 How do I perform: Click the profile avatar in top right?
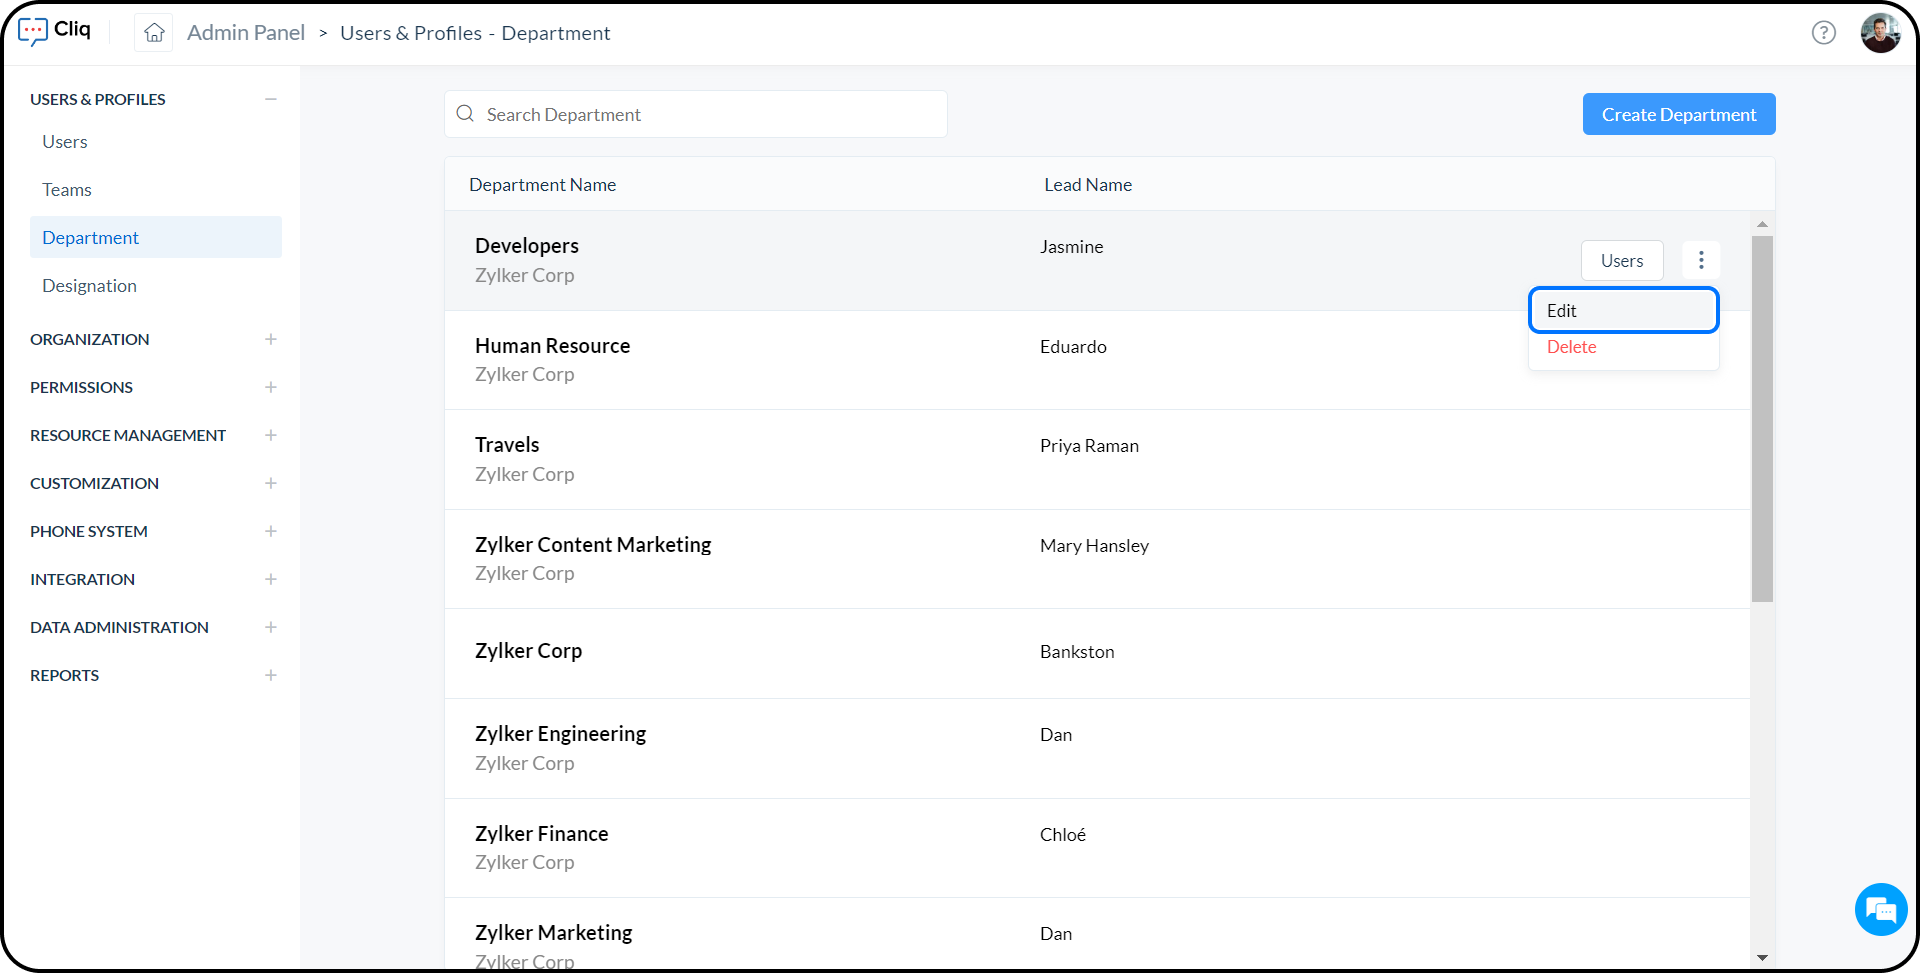click(1881, 32)
